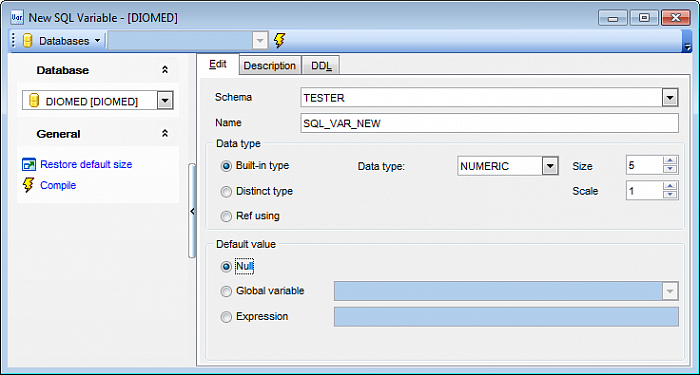Click the Restore default size link
The image size is (700, 375).
point(86,165)
